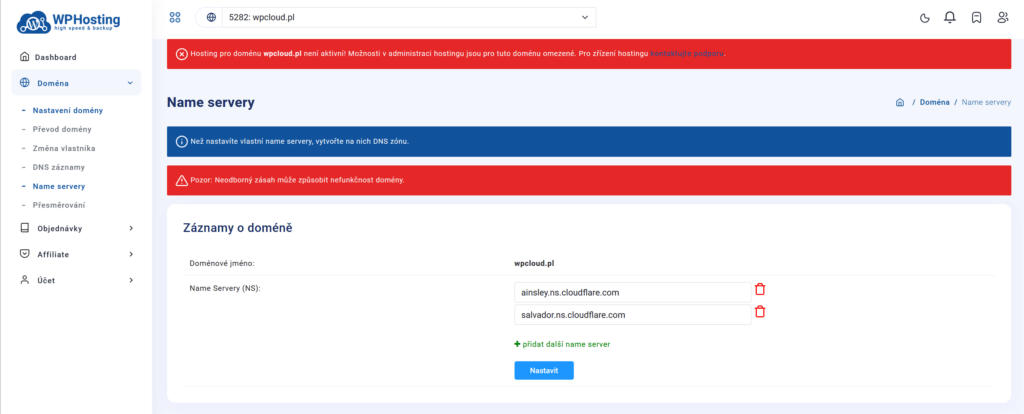Open the users account icon
Screen dimensions: 1024x414
1002,17
